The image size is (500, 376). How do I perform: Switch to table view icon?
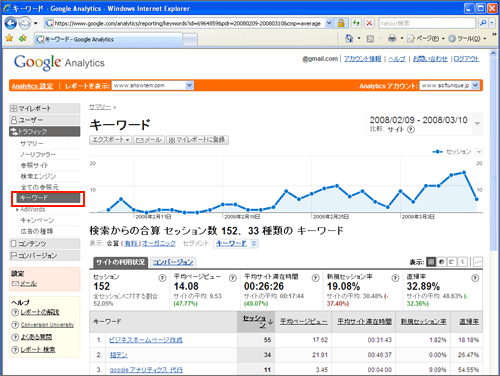coord(431,262)
